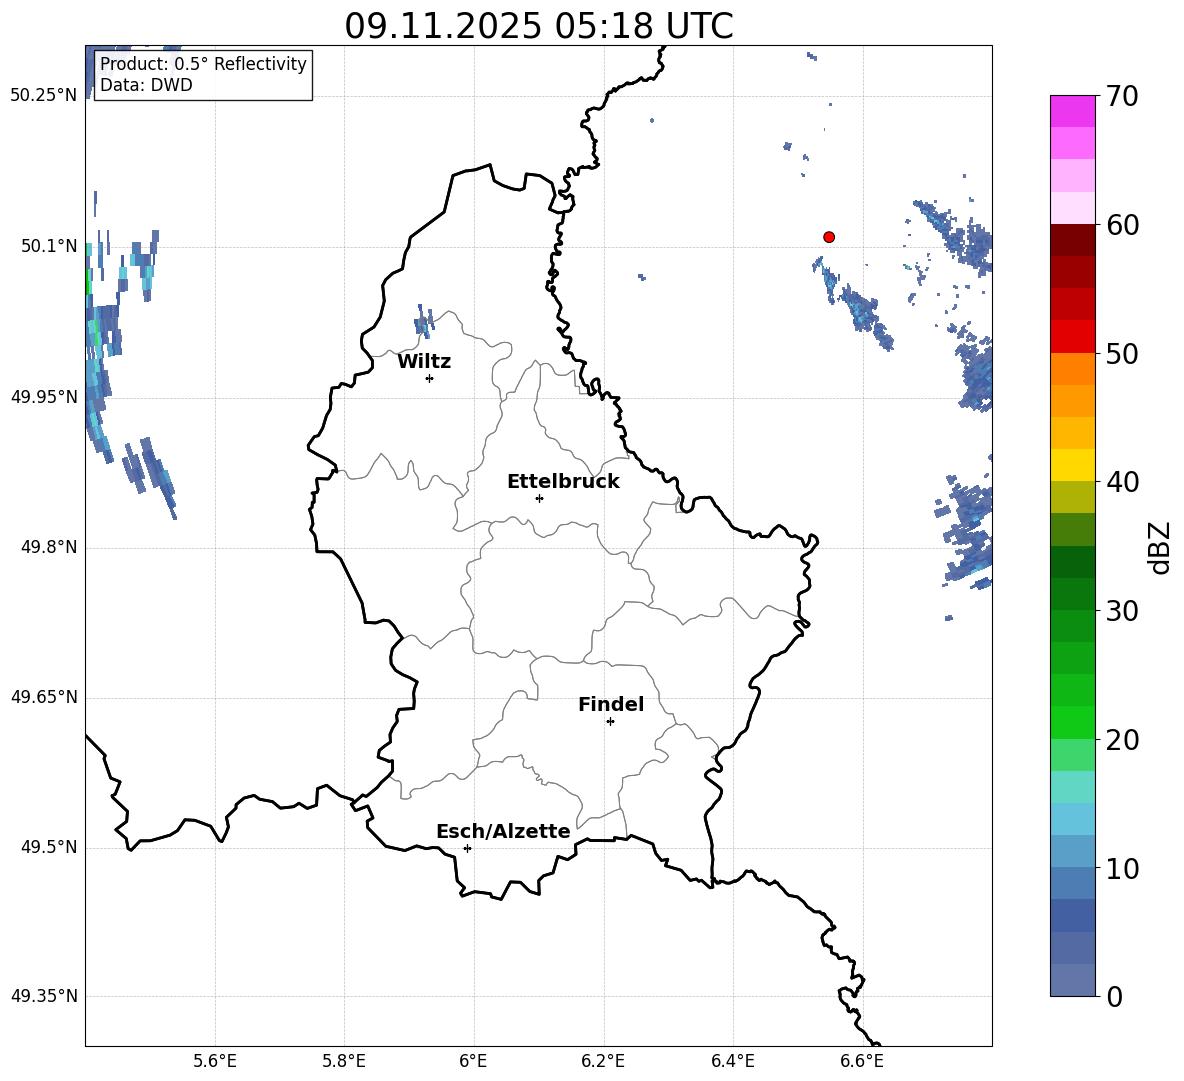Image resolution: width=1184 pixels, height=1081 pixels.
Task: Click the 5.6°E longitude label
Action: click(x=215, y=1061)
